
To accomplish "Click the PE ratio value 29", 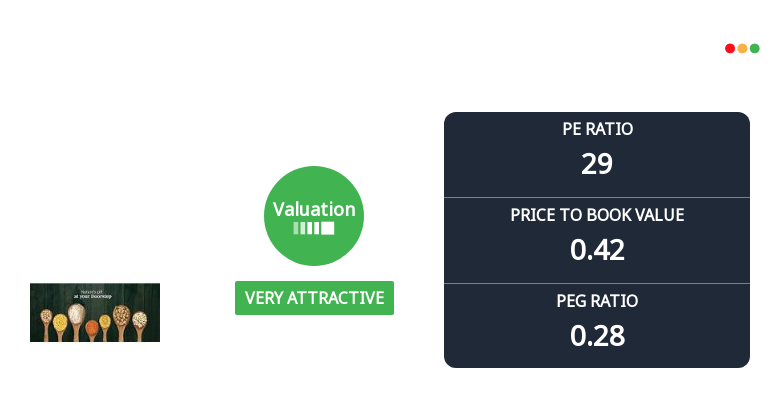I will pos(597,164).
